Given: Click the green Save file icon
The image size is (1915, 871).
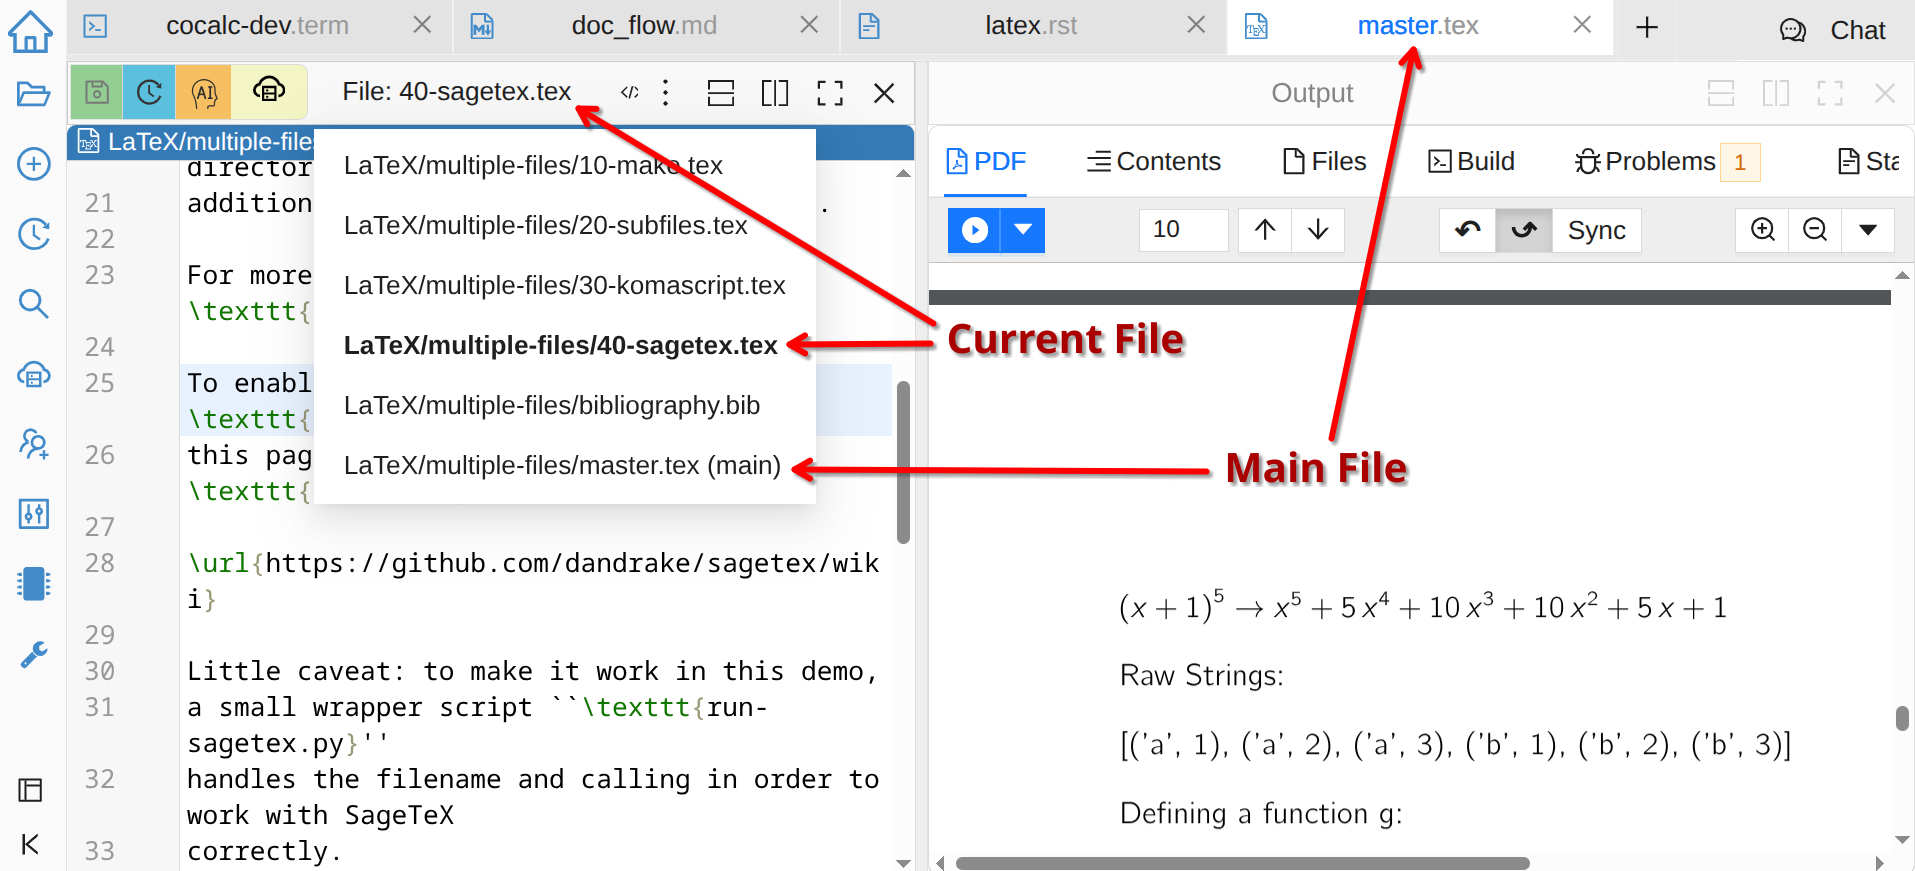Looking at the screenshot, I should tap(97, 93).
